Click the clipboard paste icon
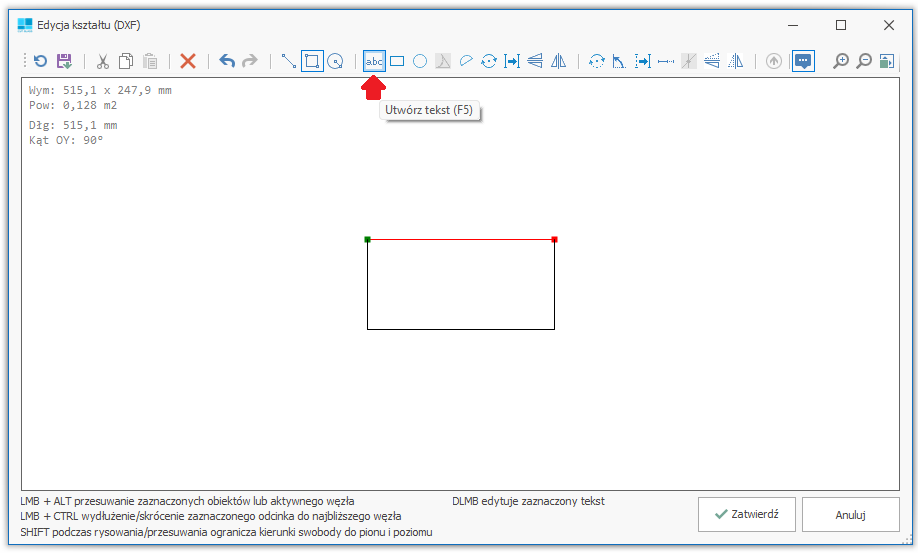Viewport: 918px width, 553px height. coord(150,61)
